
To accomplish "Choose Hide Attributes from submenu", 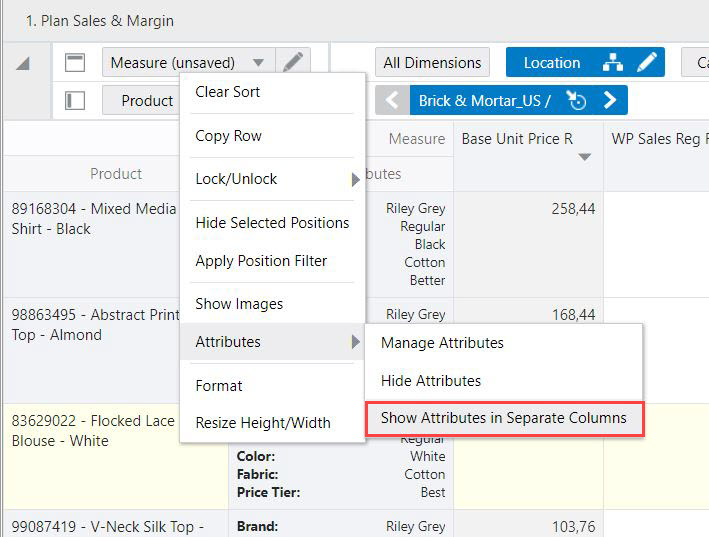I will coord(431,380).
